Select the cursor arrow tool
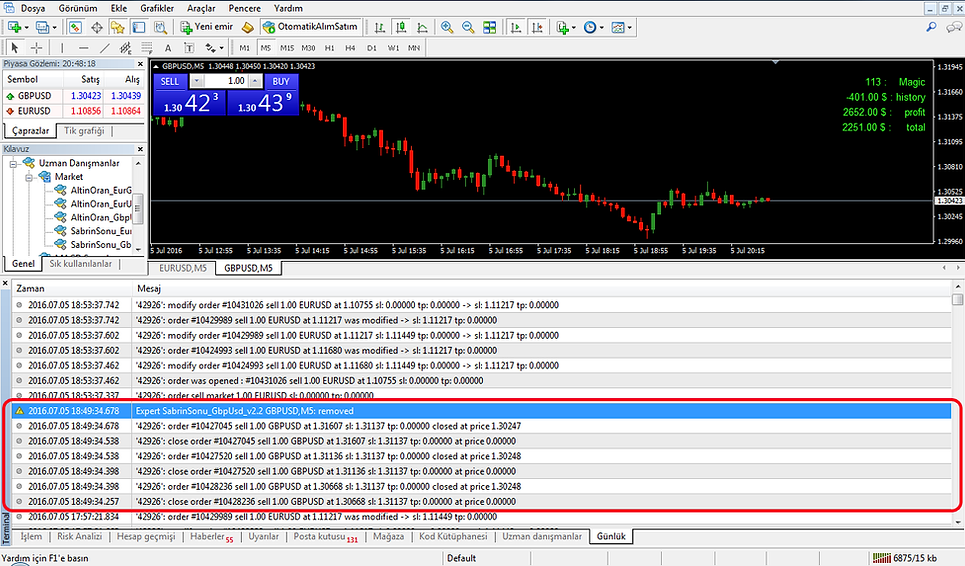965x566 pixels. (15, 47)
